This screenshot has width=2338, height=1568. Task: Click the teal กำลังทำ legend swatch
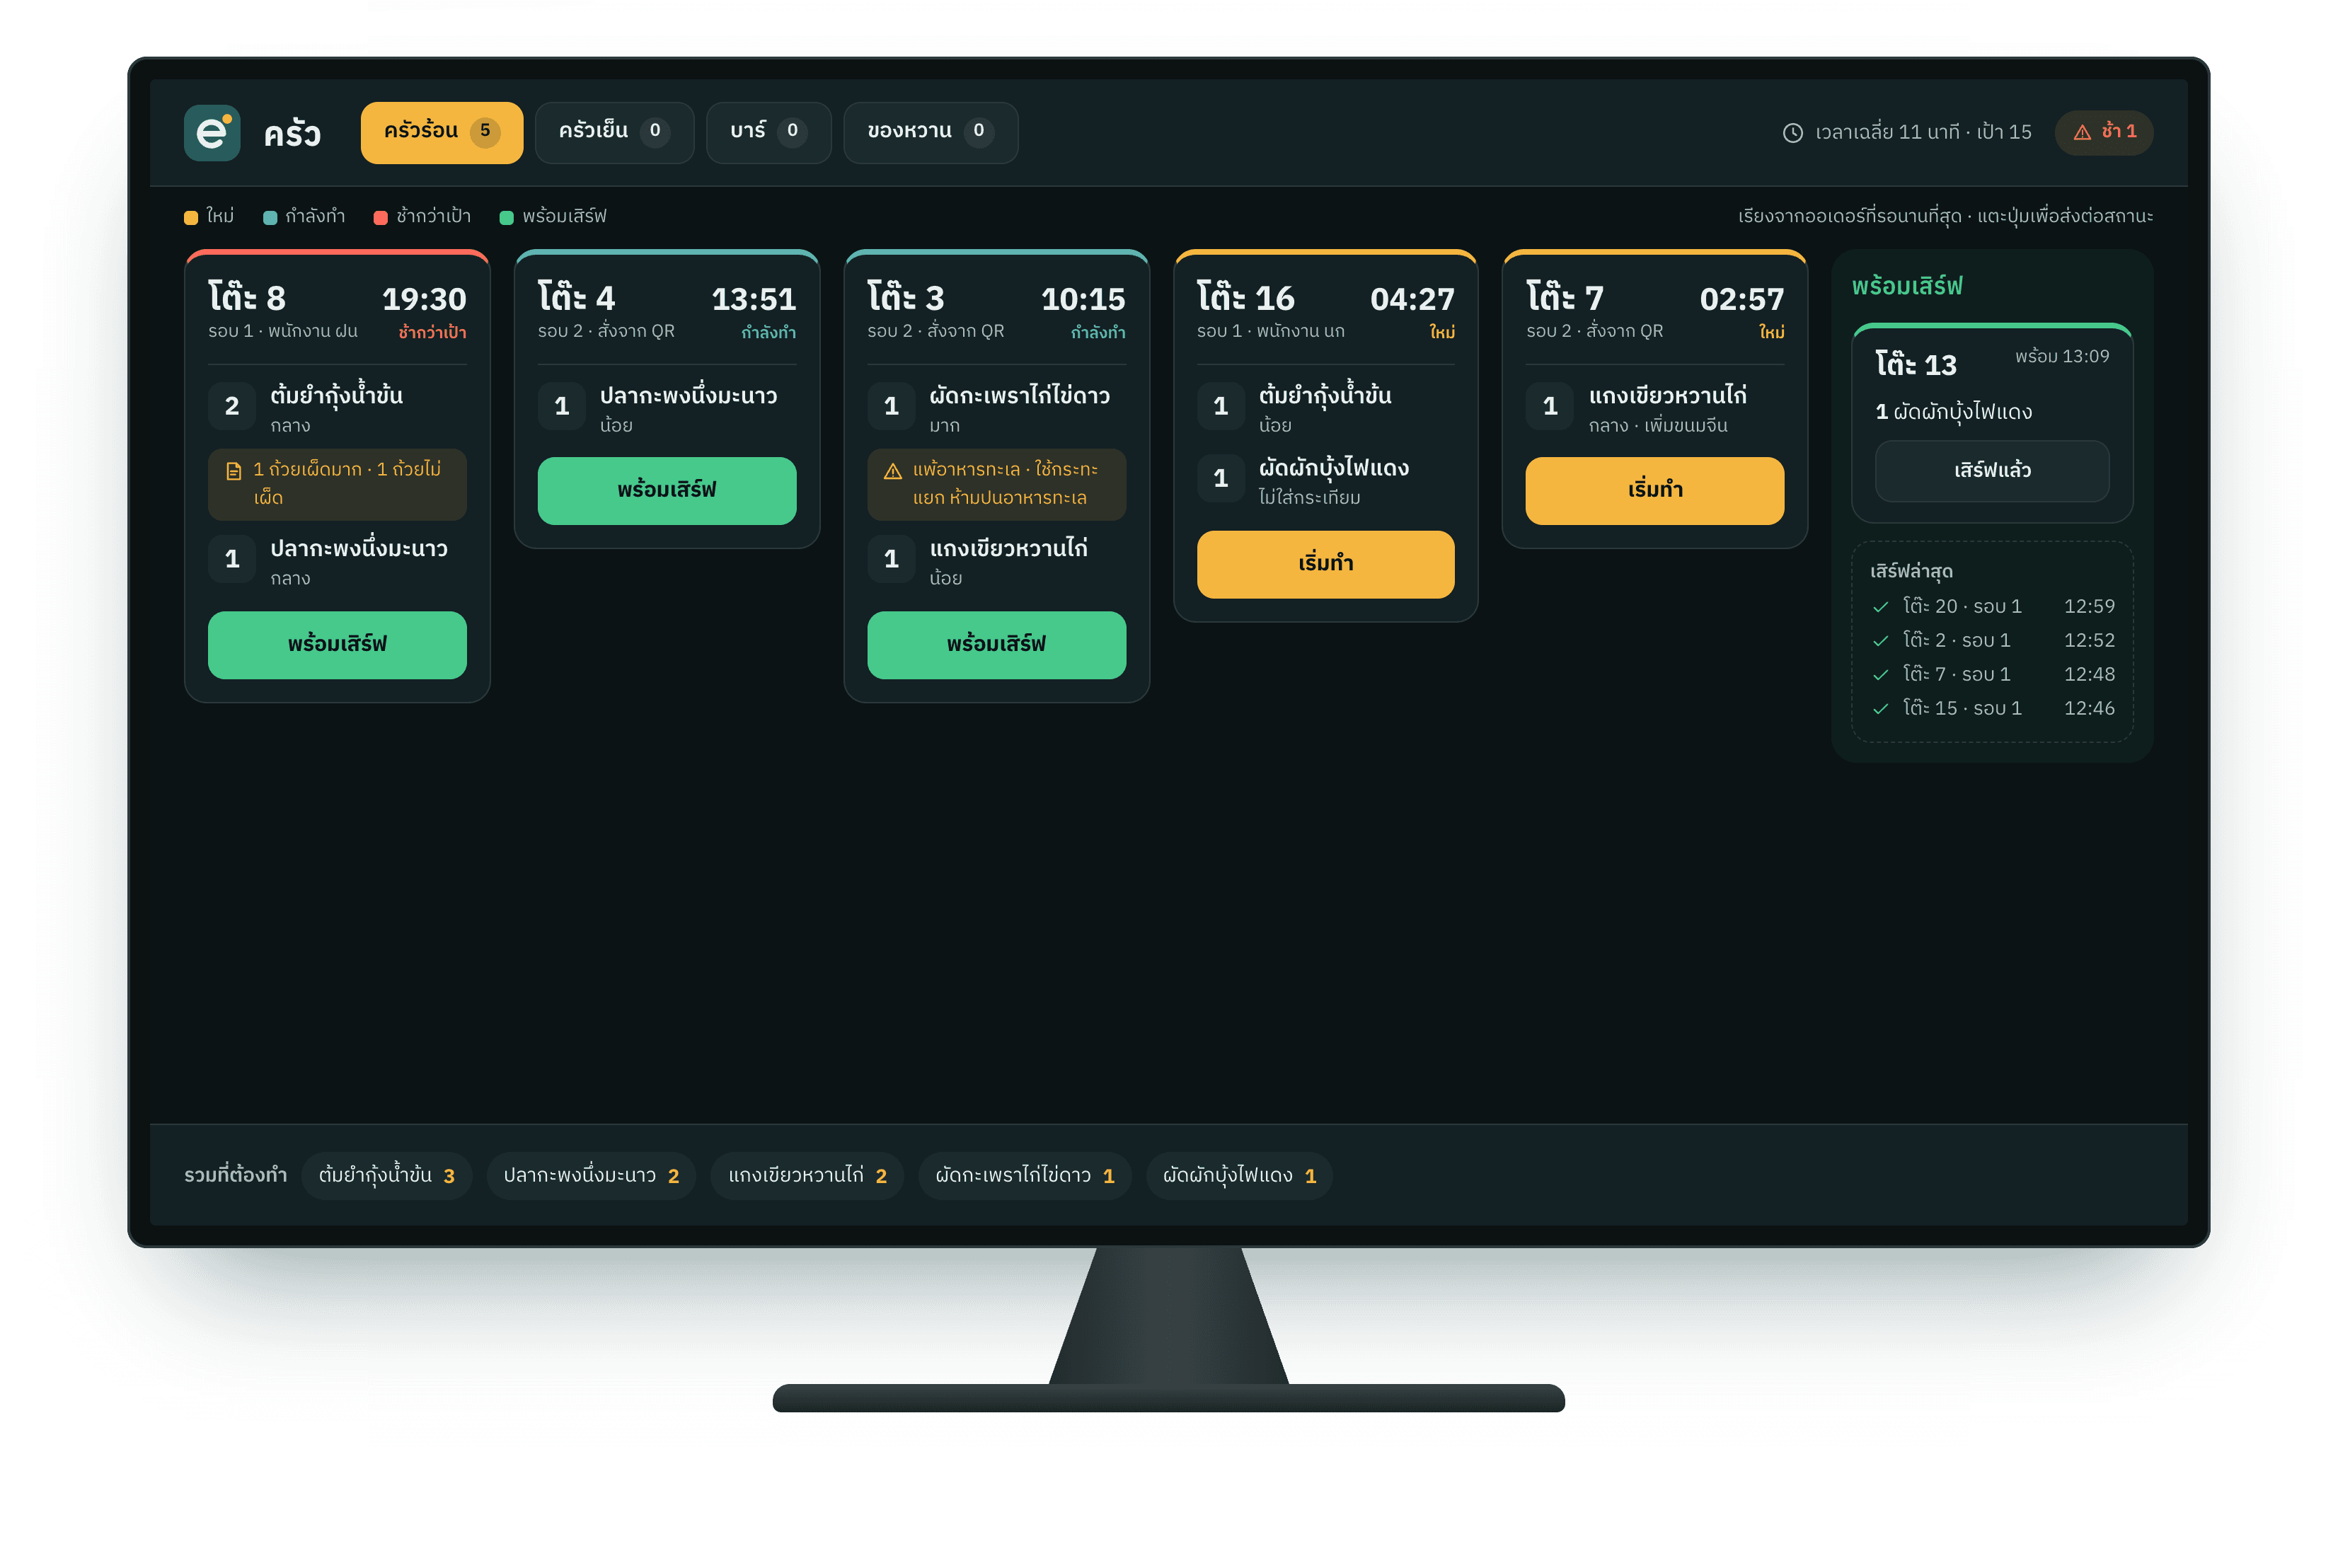pyautogui.click(x=270, y=218)
